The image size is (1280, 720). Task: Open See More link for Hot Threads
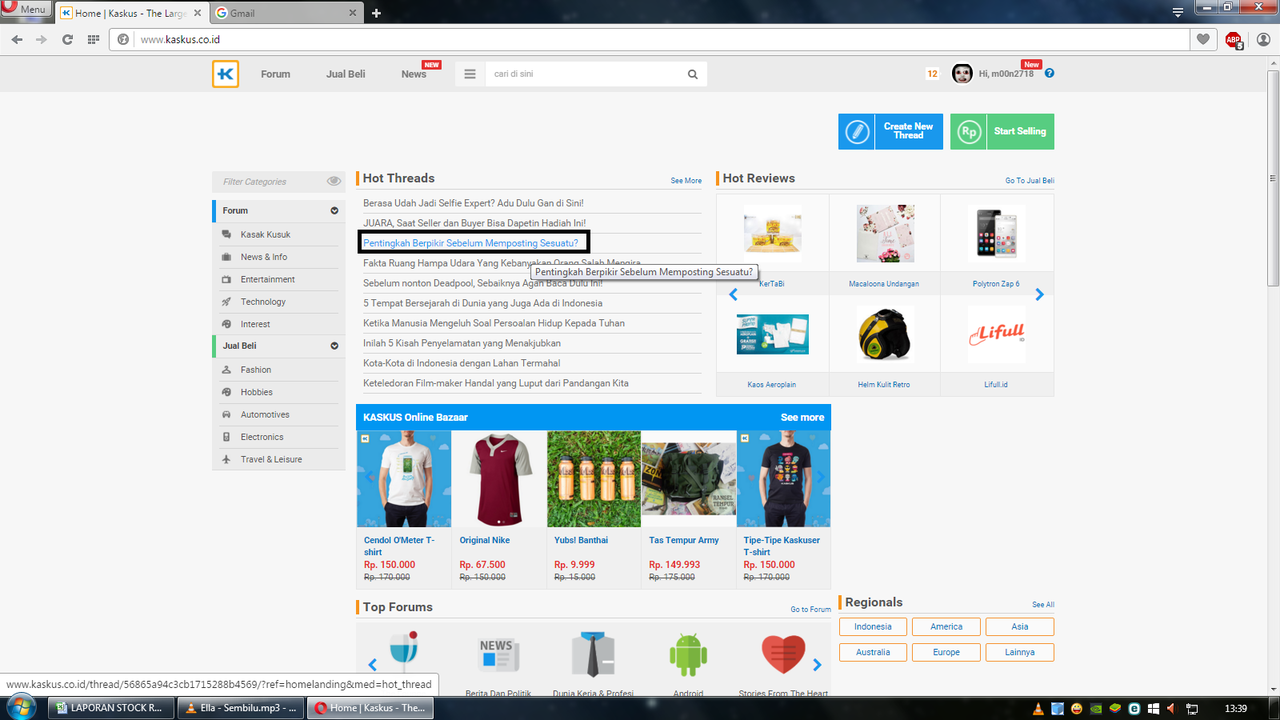(686, 181)
